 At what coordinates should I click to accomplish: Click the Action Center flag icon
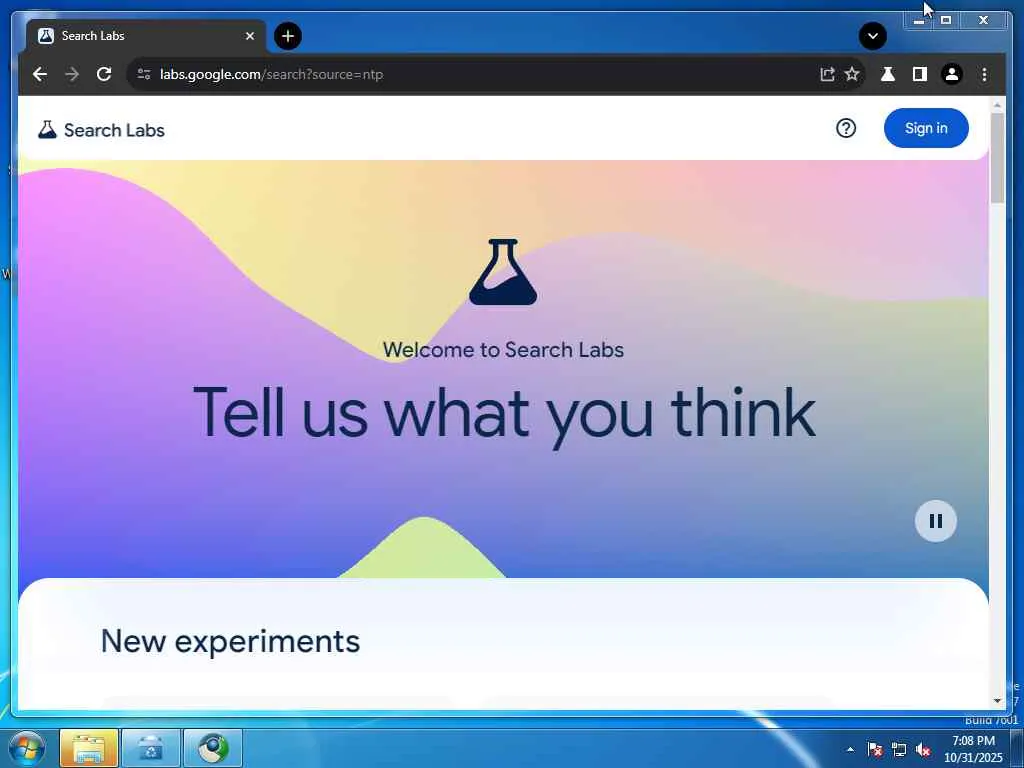pos(874,749)
